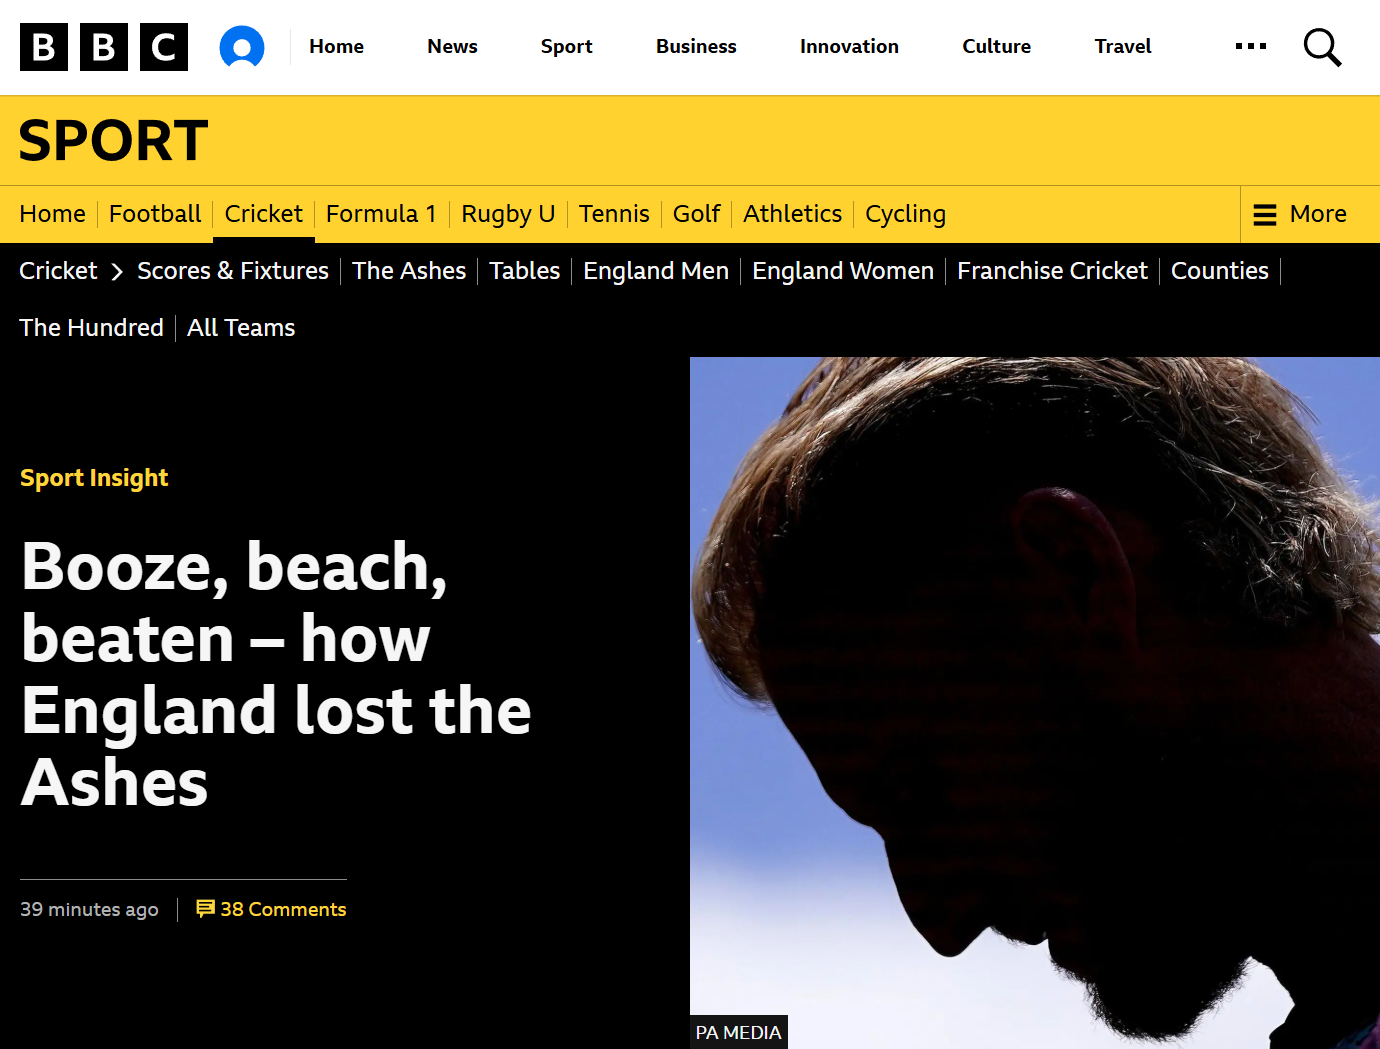1380x1049 pixels.
Task: Click the '39 minutes ago' timestamp
Action: coord(89,909)
